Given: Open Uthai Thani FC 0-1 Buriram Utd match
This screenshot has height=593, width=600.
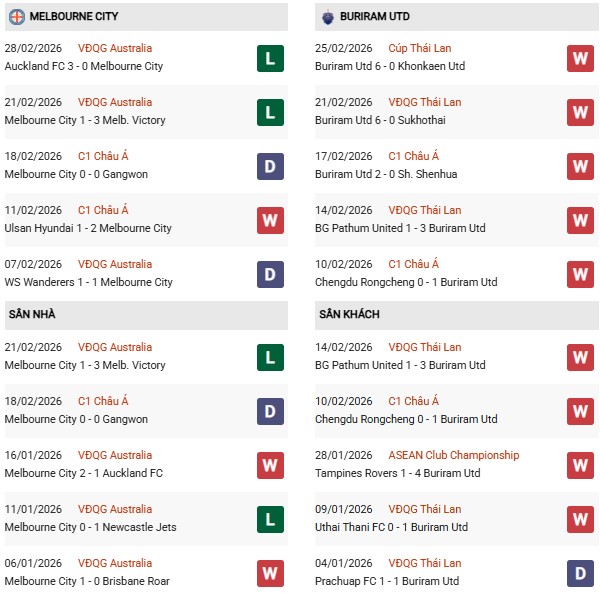Looking at the screenshot, I should (393, 527).
